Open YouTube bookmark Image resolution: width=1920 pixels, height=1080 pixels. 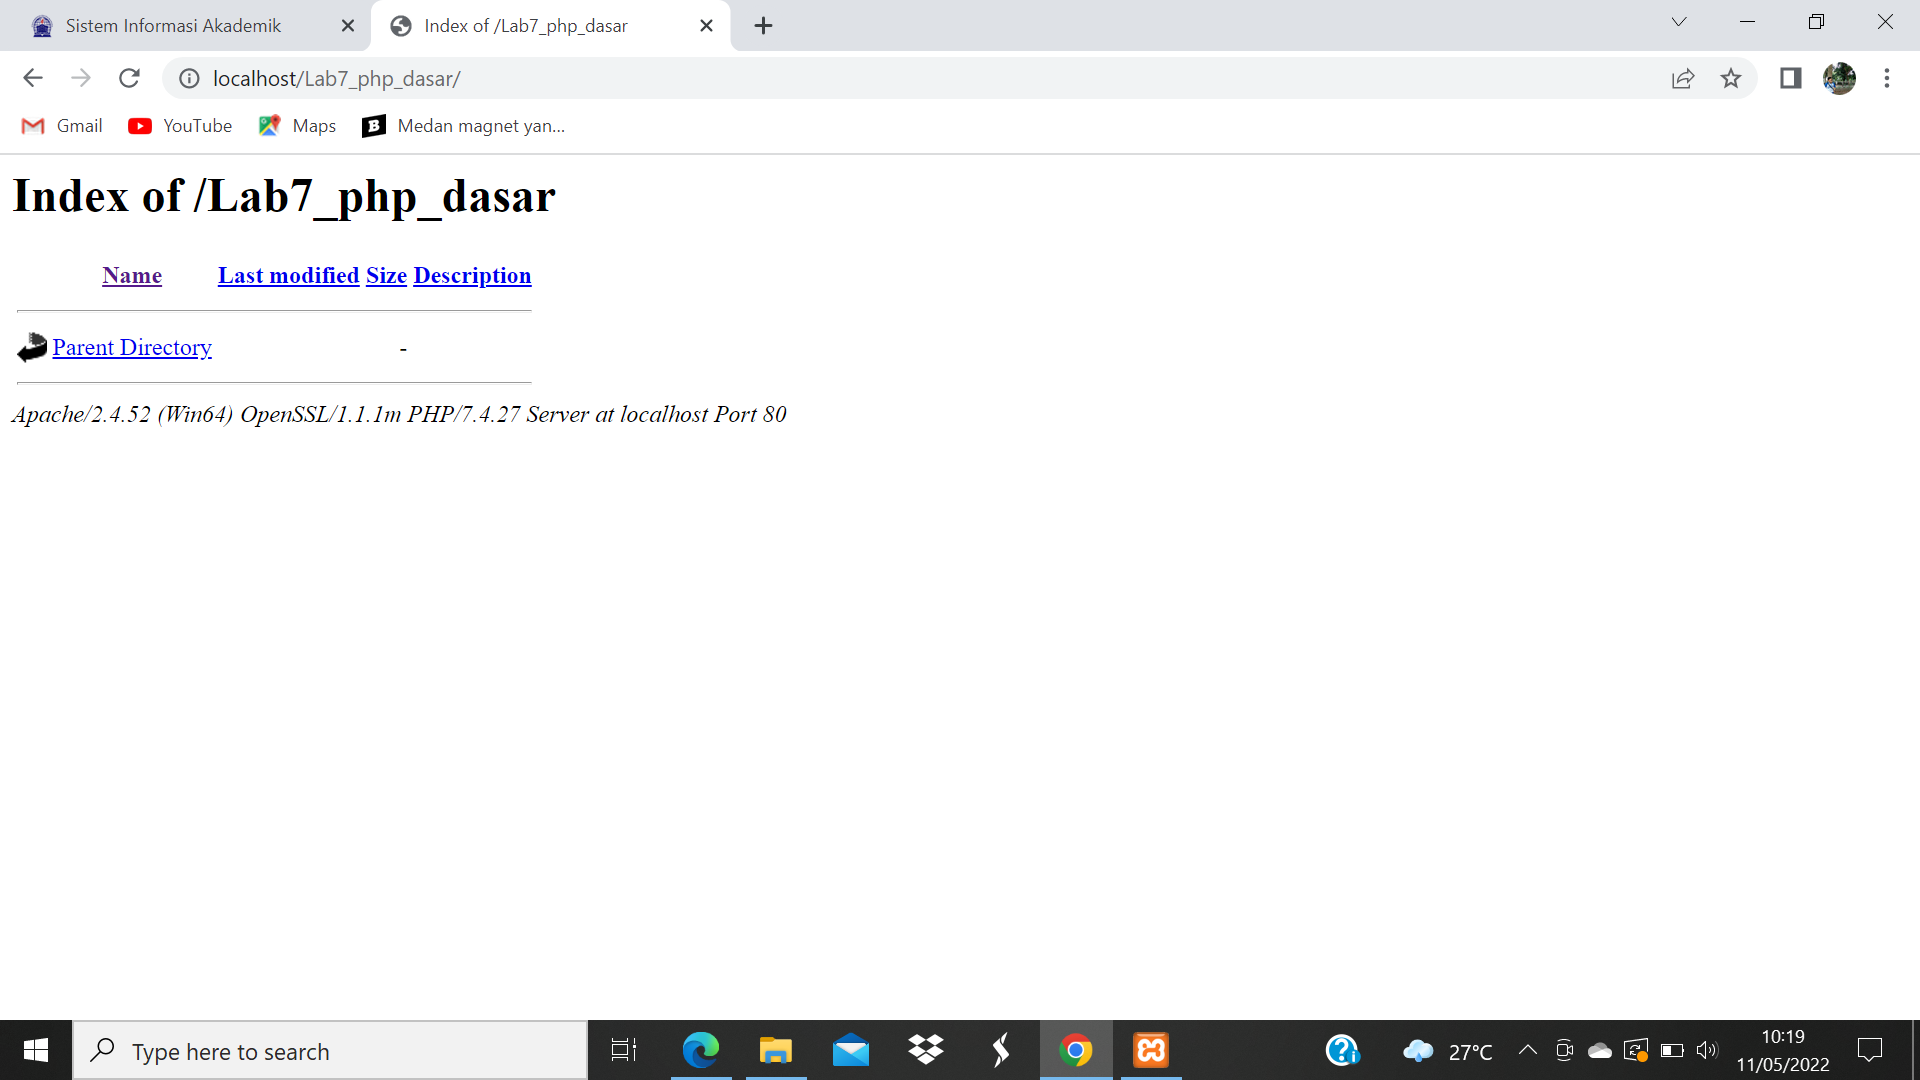179,125
